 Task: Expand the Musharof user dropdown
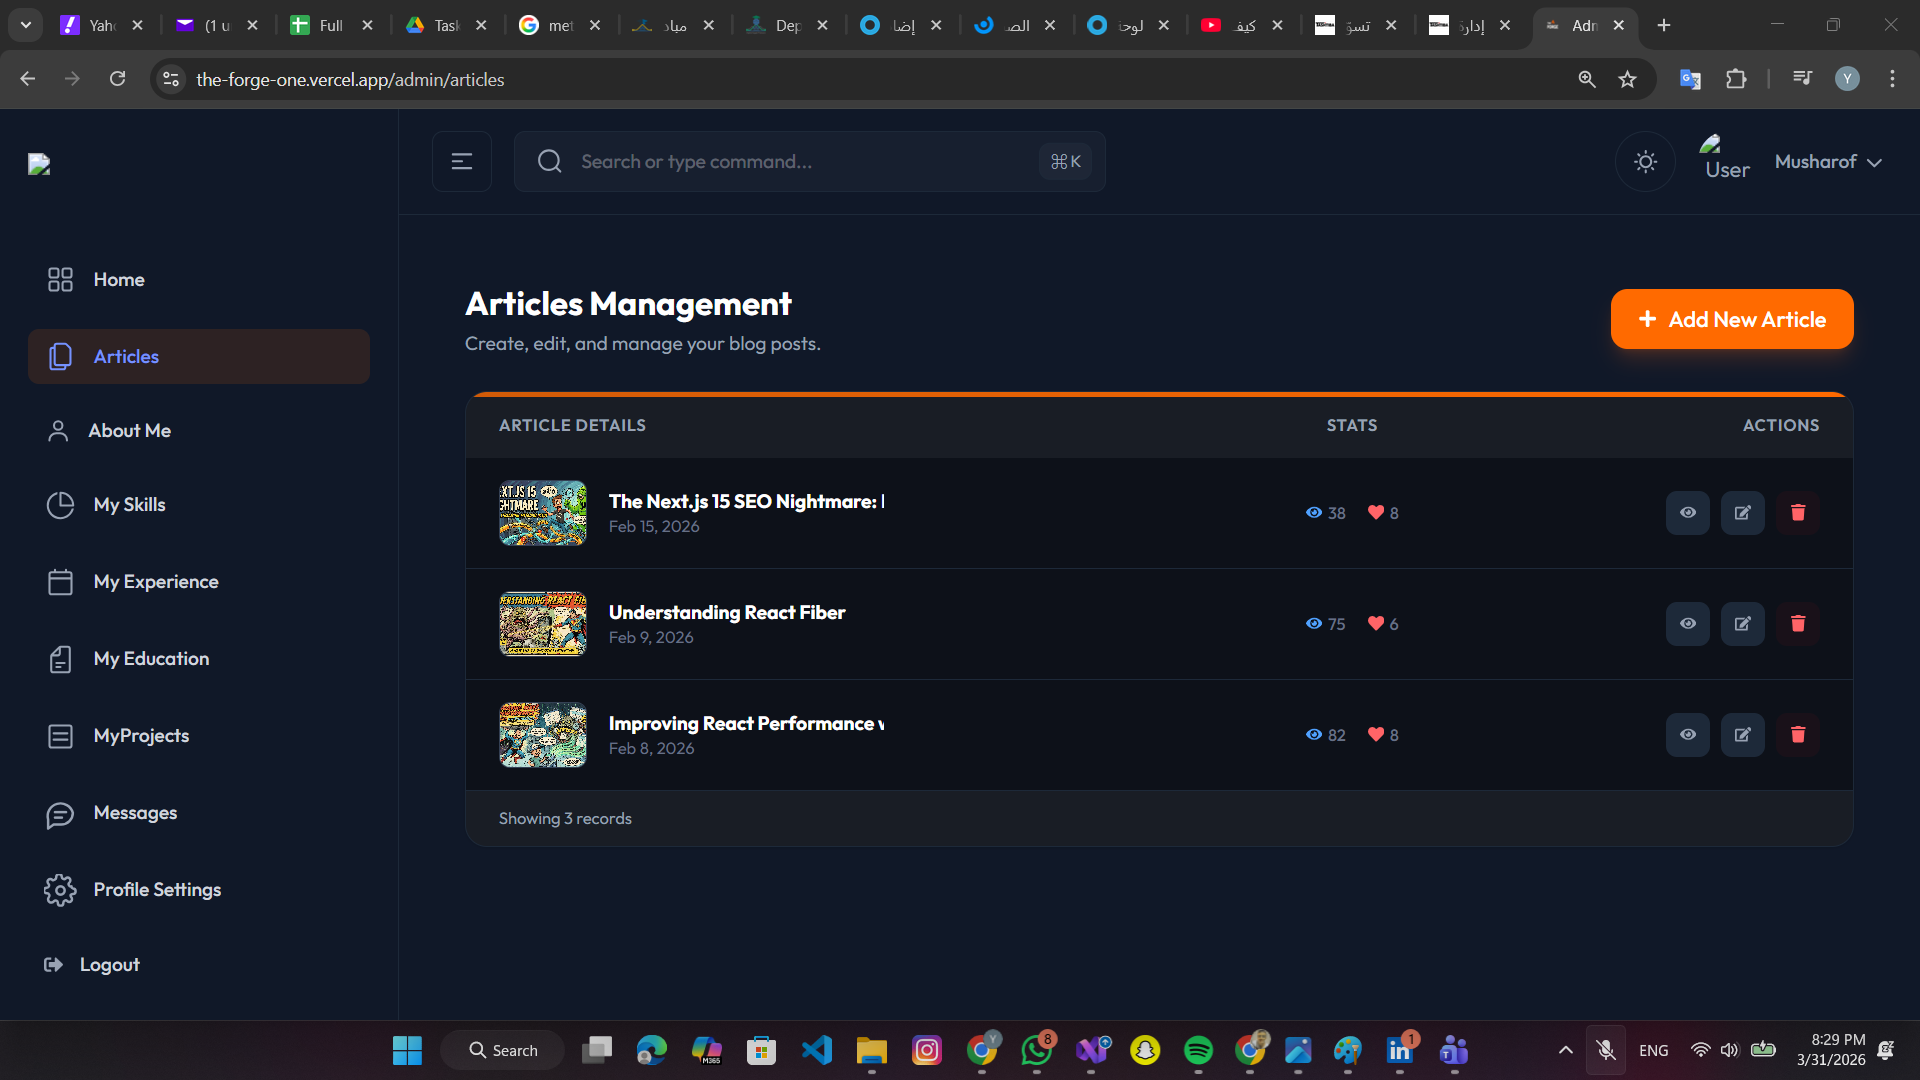1828,162
